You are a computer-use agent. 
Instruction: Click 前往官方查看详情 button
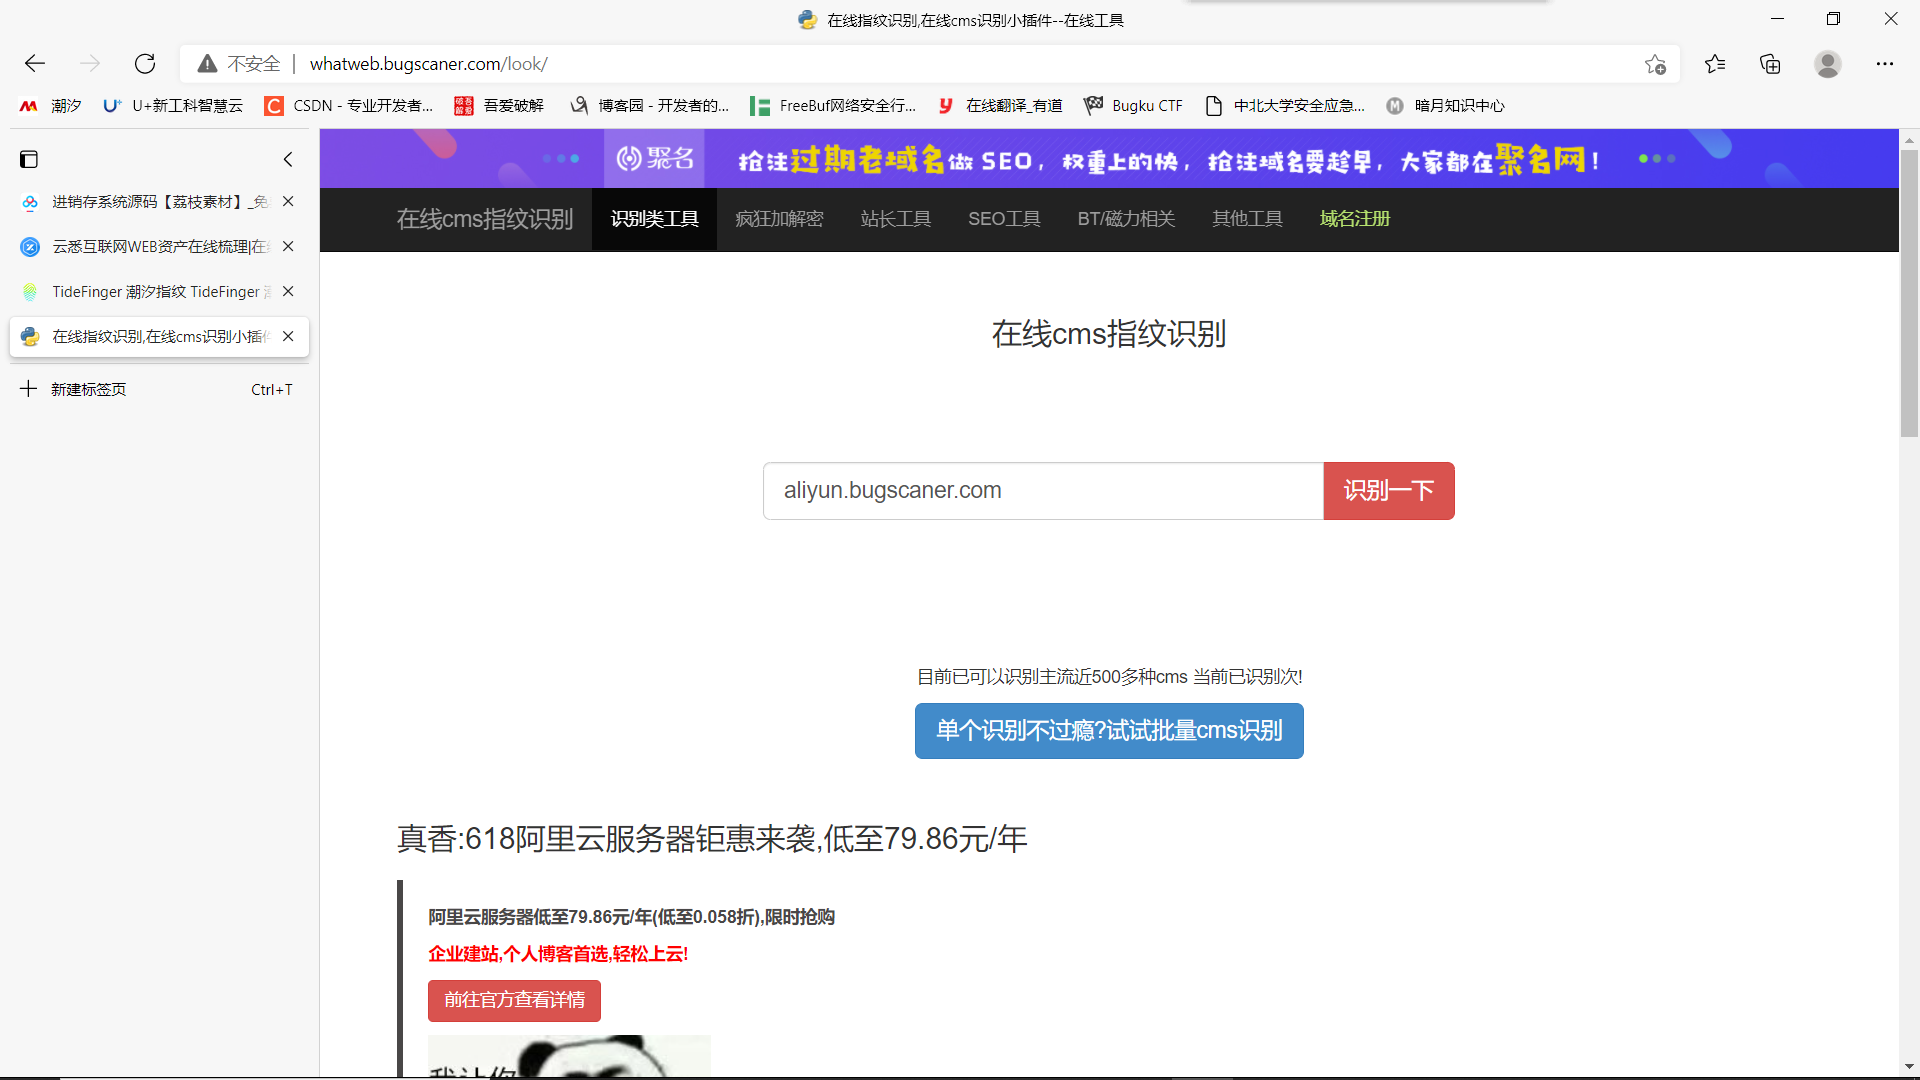[x=514, y=1000]
